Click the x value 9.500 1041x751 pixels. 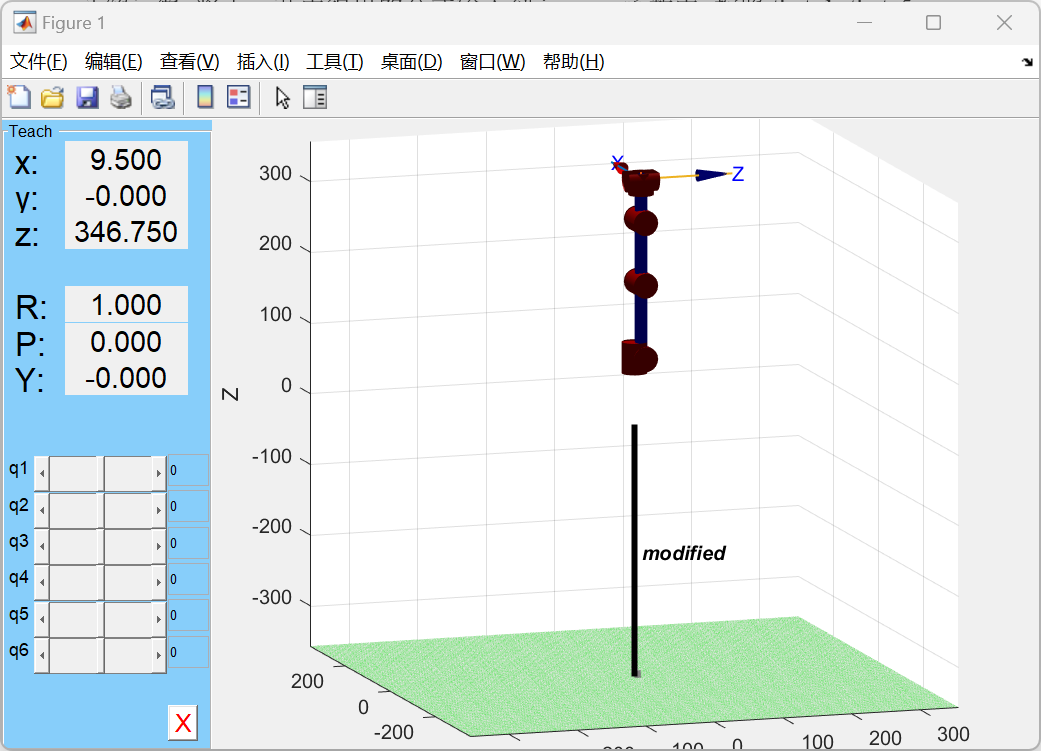point(126,159)
